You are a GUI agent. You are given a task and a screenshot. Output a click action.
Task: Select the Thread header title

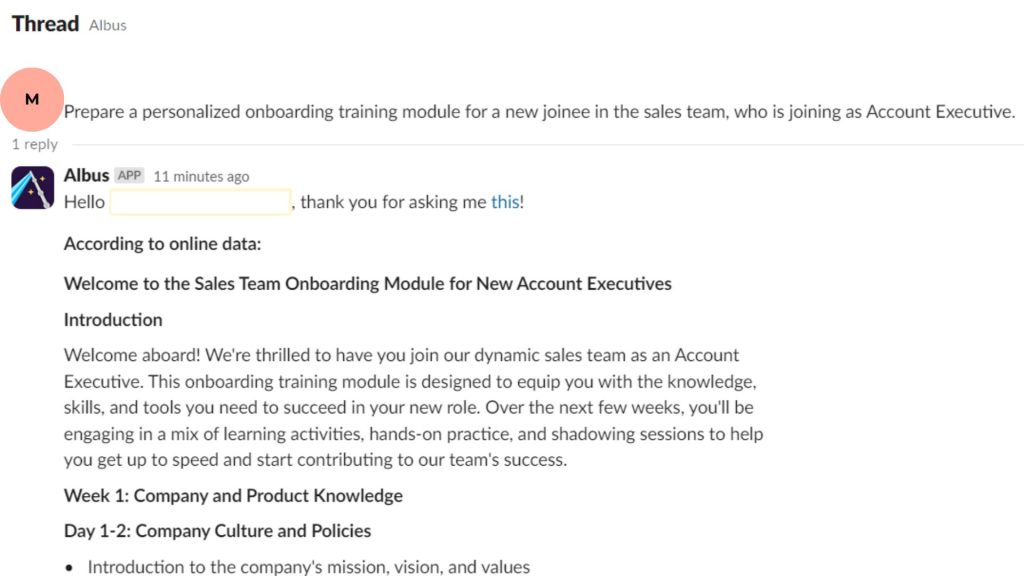coord(45,24)
